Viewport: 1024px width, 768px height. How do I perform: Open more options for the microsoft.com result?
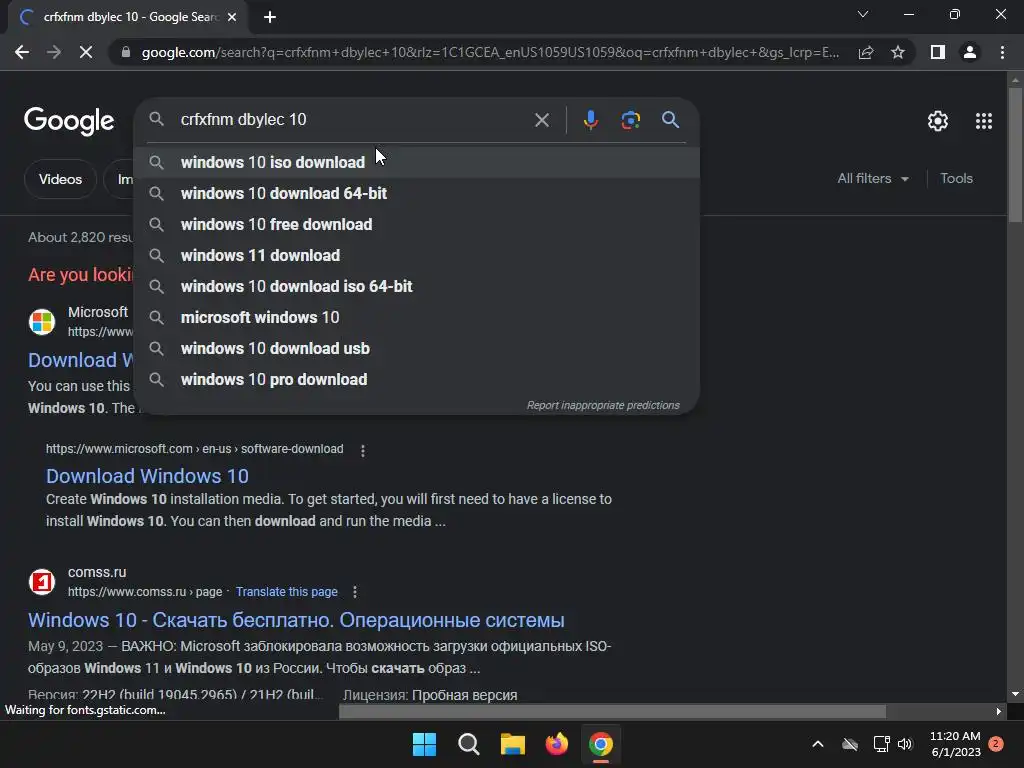[x=363, y=450]
